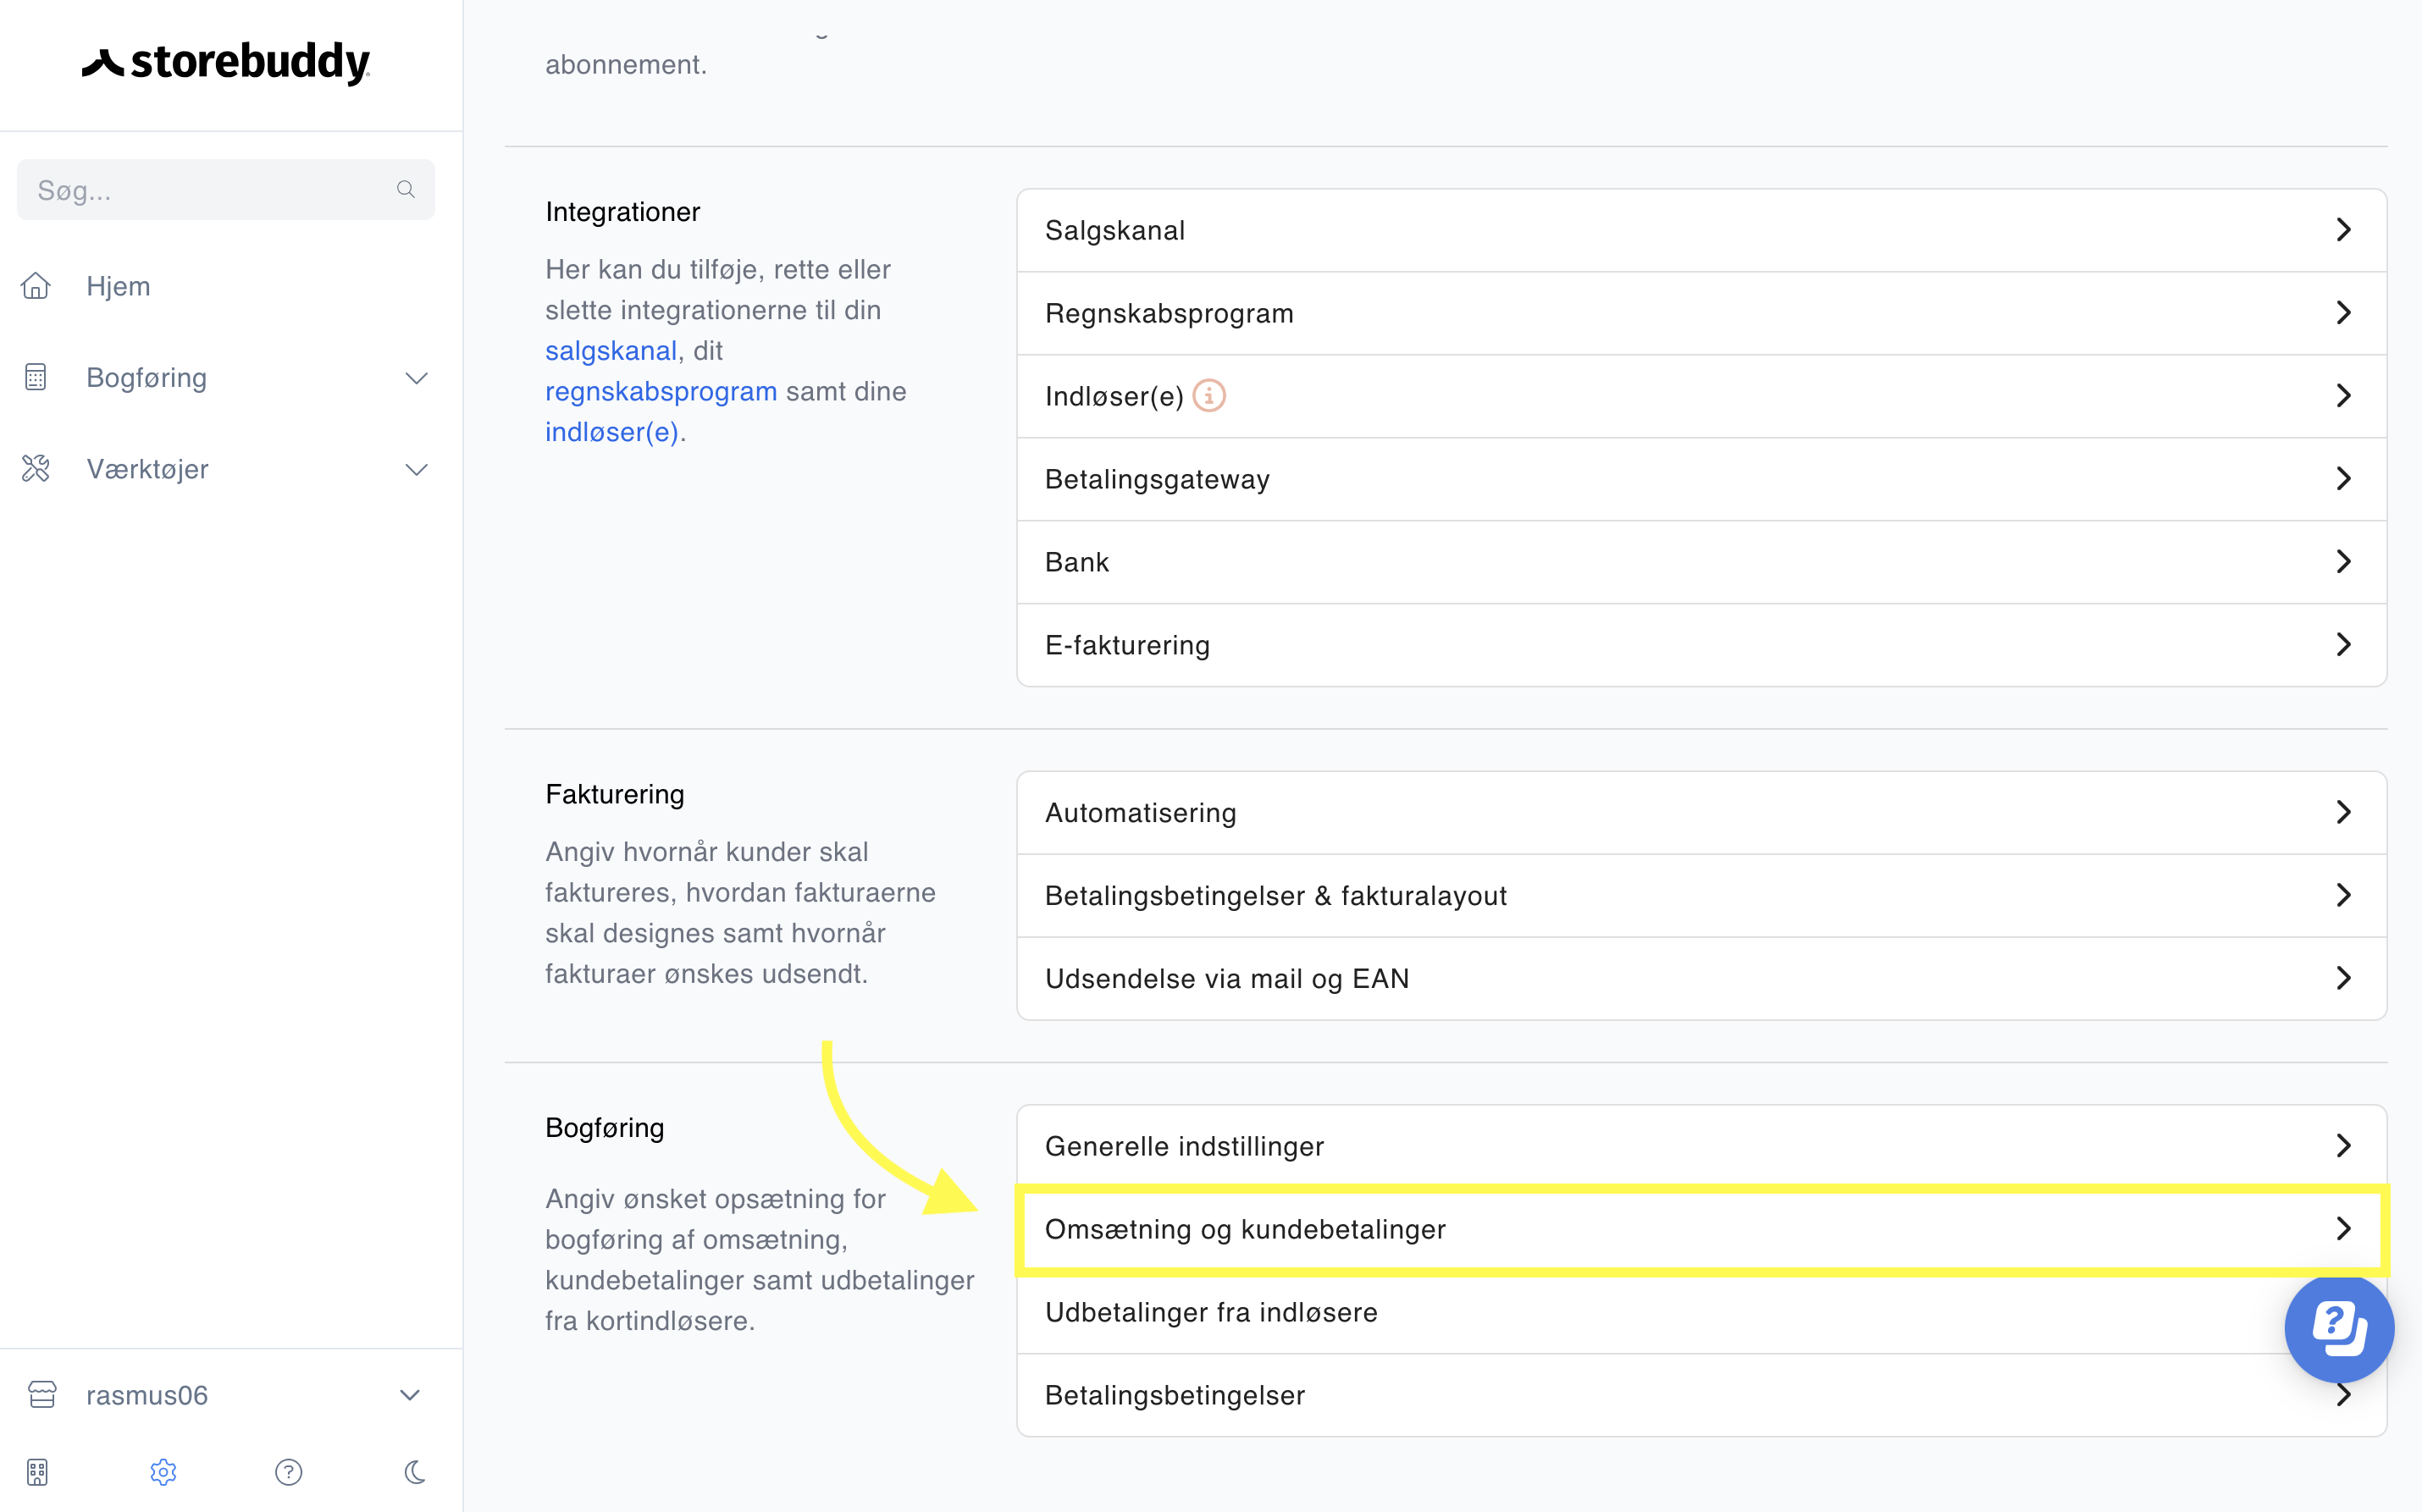Open the Regnskabsprogram settings row

click(x=1701, y=313)
